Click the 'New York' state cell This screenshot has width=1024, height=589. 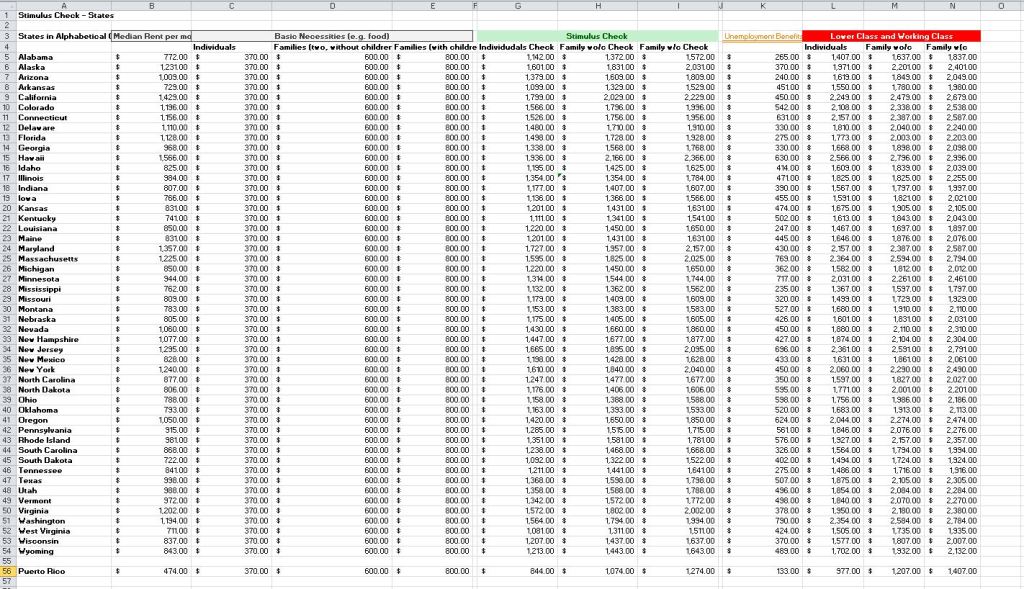[x=40, y=369]
